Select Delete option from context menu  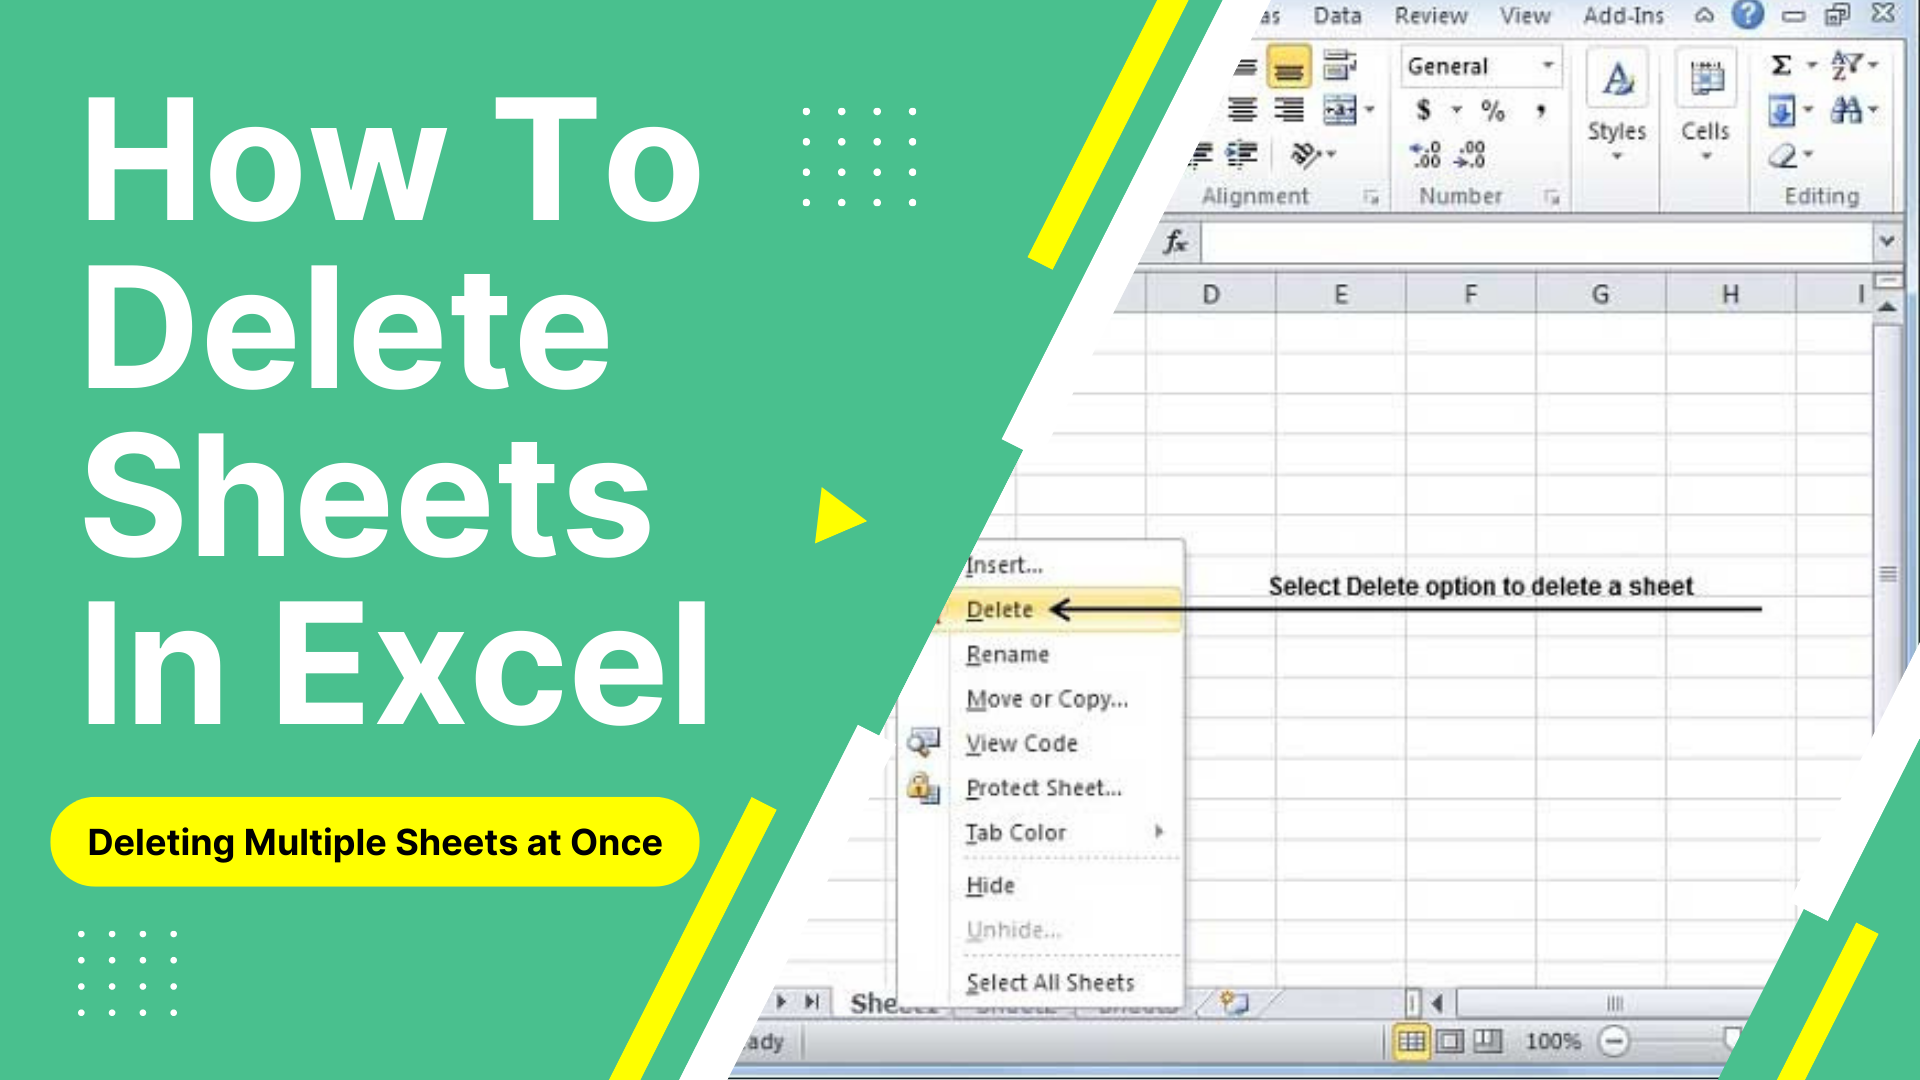pyautogui.click(x=997, y=609)
